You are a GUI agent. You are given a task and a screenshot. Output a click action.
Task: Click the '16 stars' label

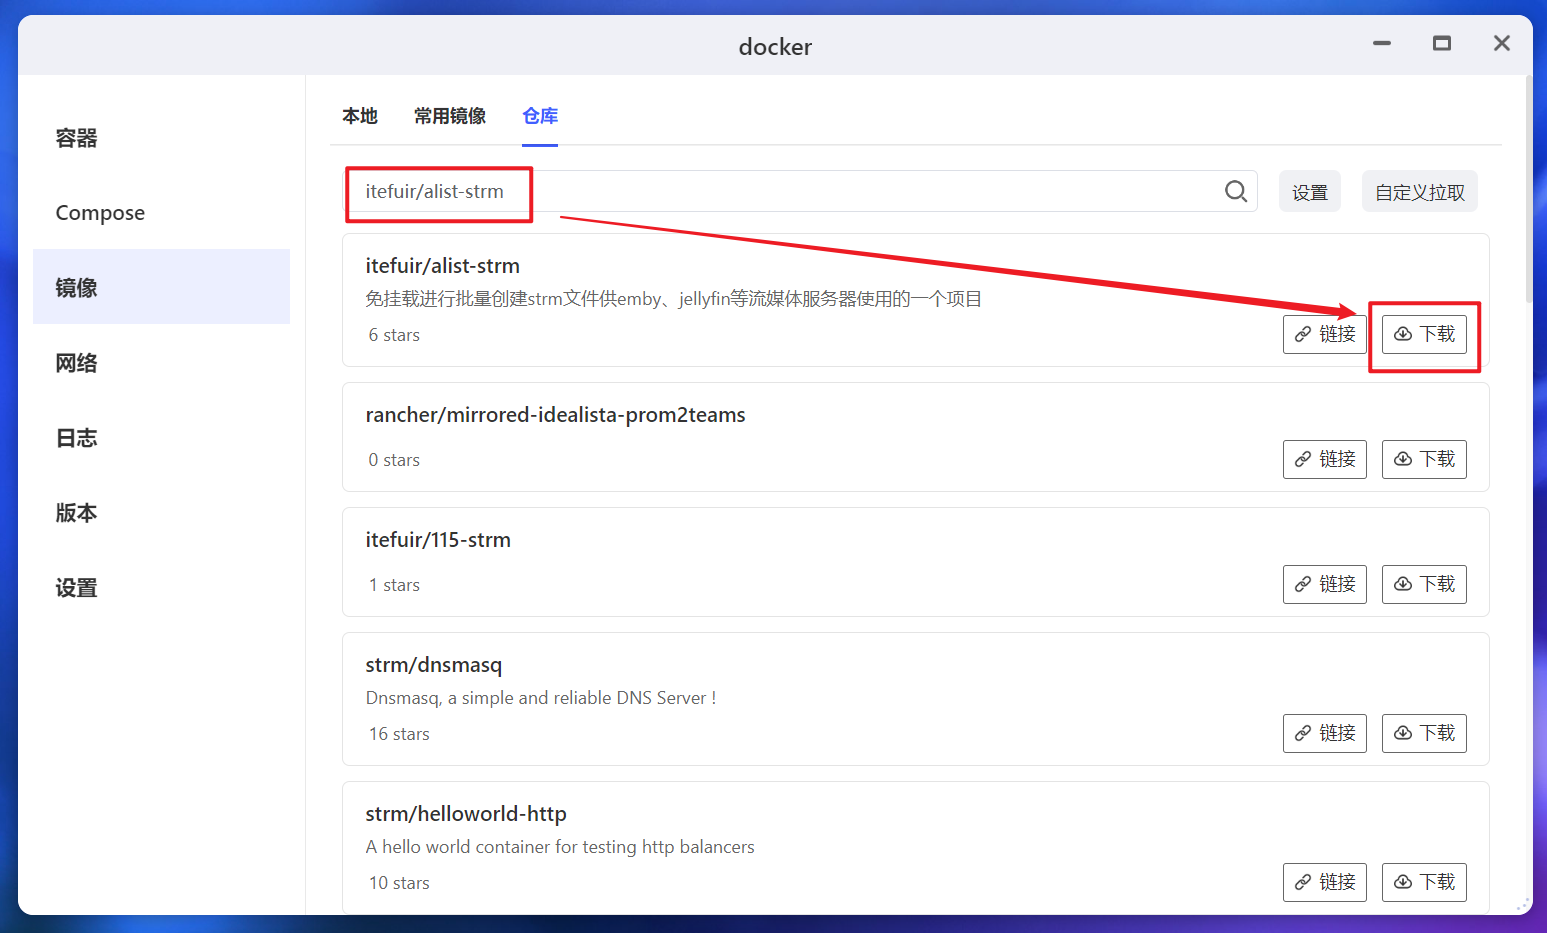click(399, 734)
